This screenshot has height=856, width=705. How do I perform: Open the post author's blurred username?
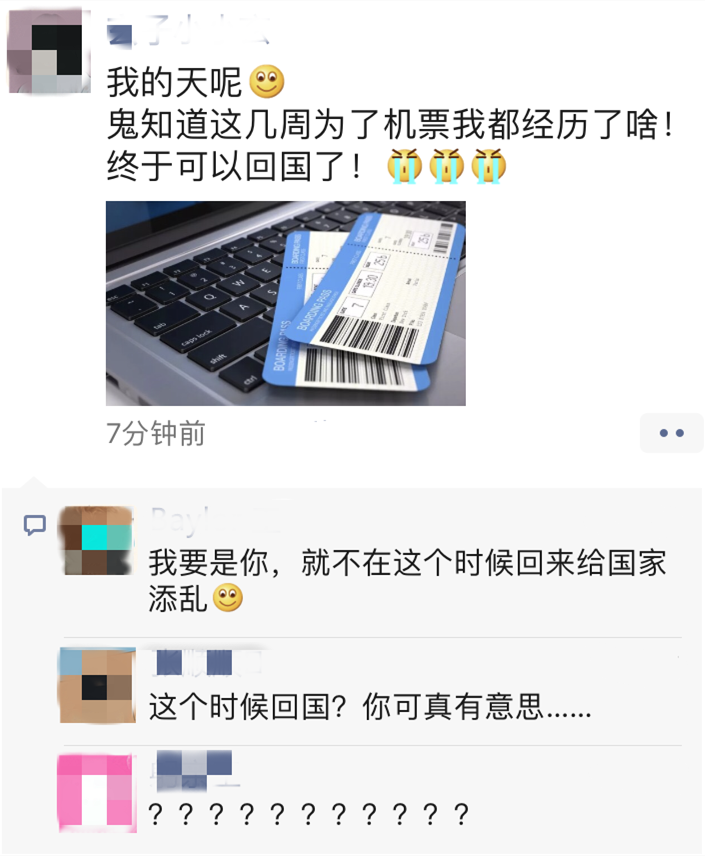tap(188, 29)
